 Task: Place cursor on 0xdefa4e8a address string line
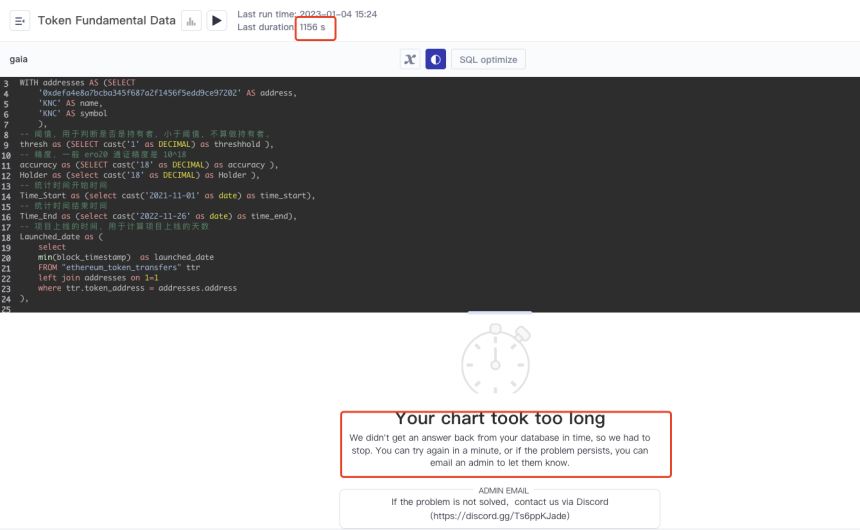tap(167, 93)
